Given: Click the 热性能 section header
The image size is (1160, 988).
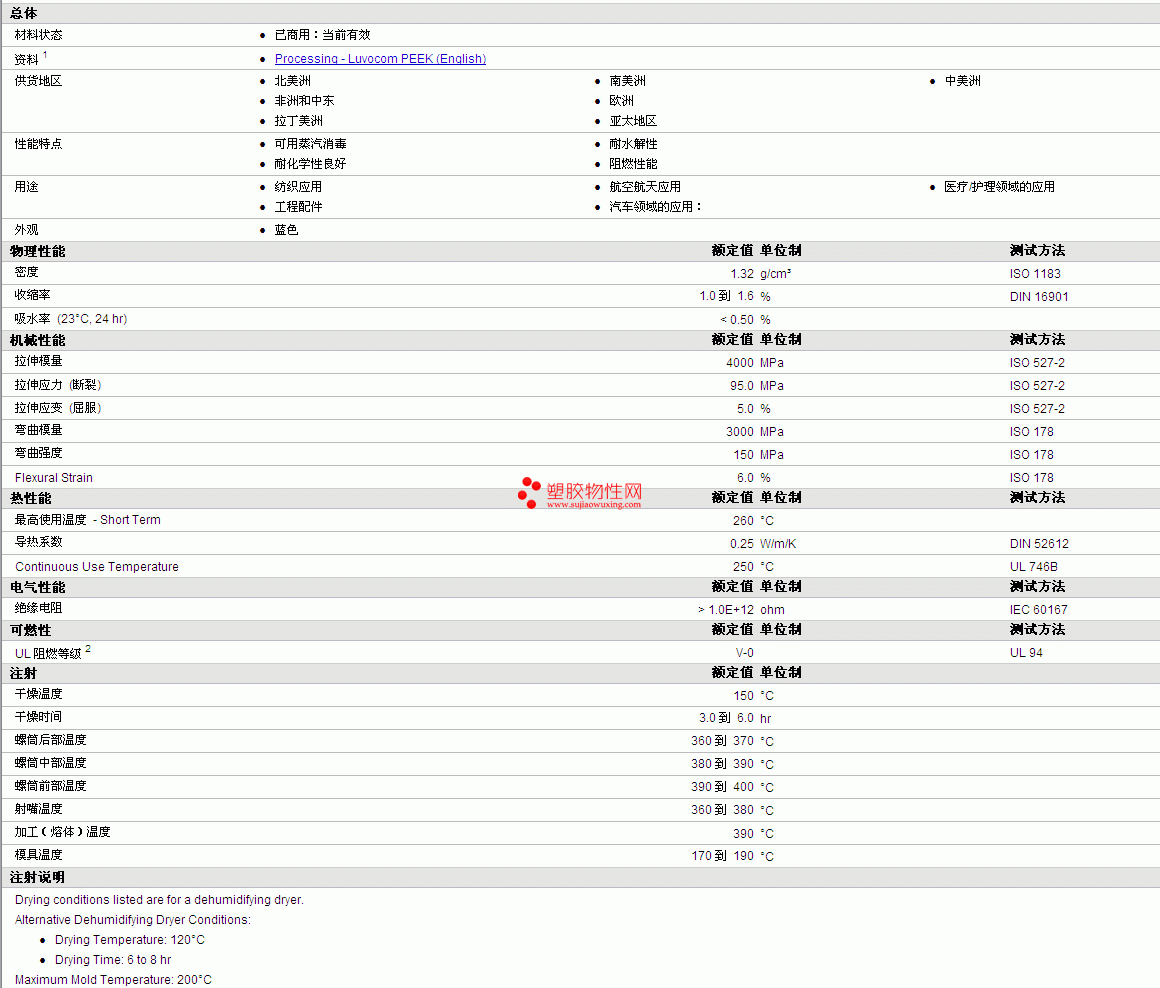Looking at the screenshot, I should tap(31, 498).
